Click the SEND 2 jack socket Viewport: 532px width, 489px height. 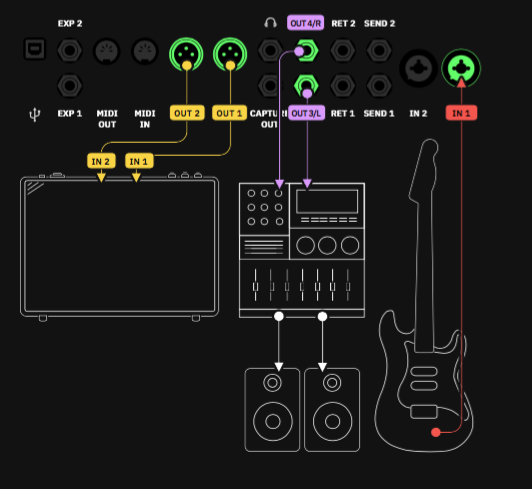click(379, 51)
